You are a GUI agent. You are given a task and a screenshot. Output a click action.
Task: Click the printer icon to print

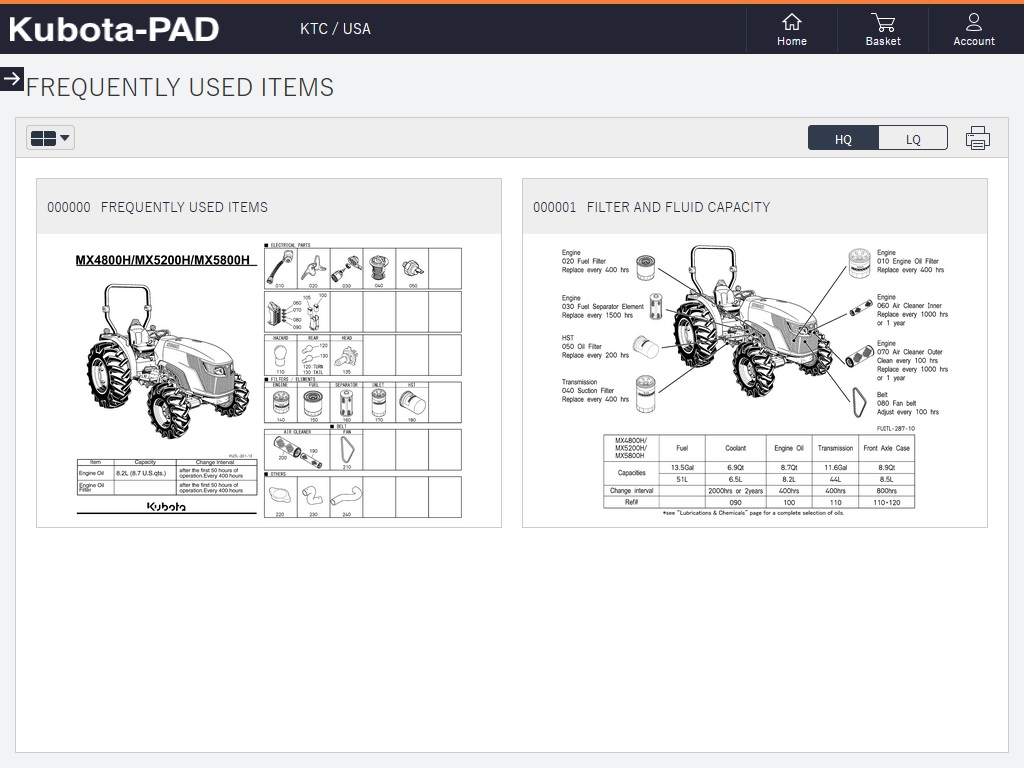pyautogui.click(x=977, y=139)
